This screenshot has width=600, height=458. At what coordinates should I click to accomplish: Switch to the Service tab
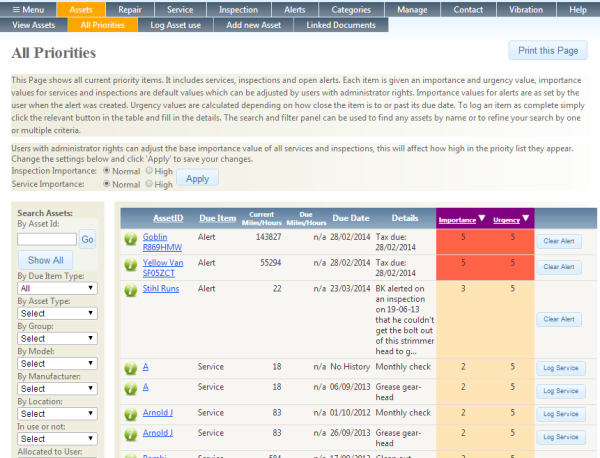tap(180, 10)
